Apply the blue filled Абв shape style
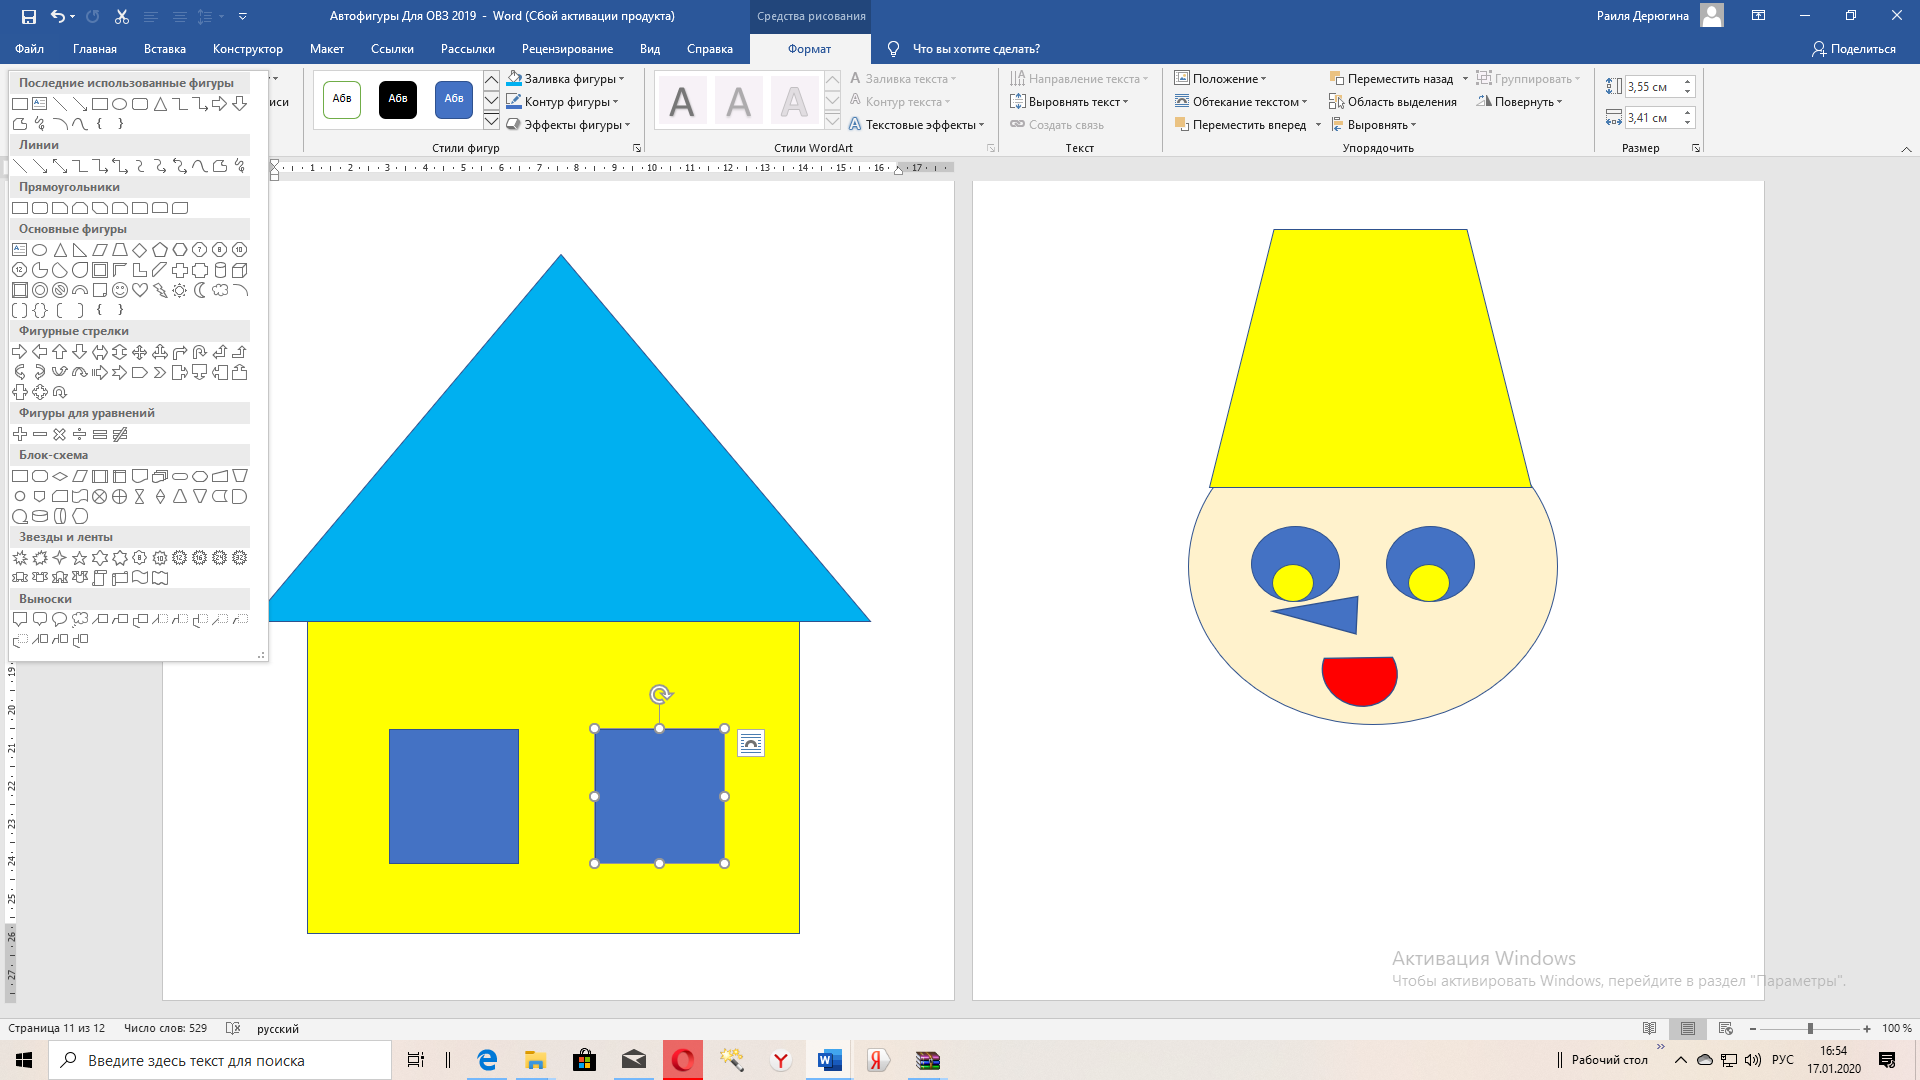Viewport: 1920px width, 1080px height. [x=454, y=99]
